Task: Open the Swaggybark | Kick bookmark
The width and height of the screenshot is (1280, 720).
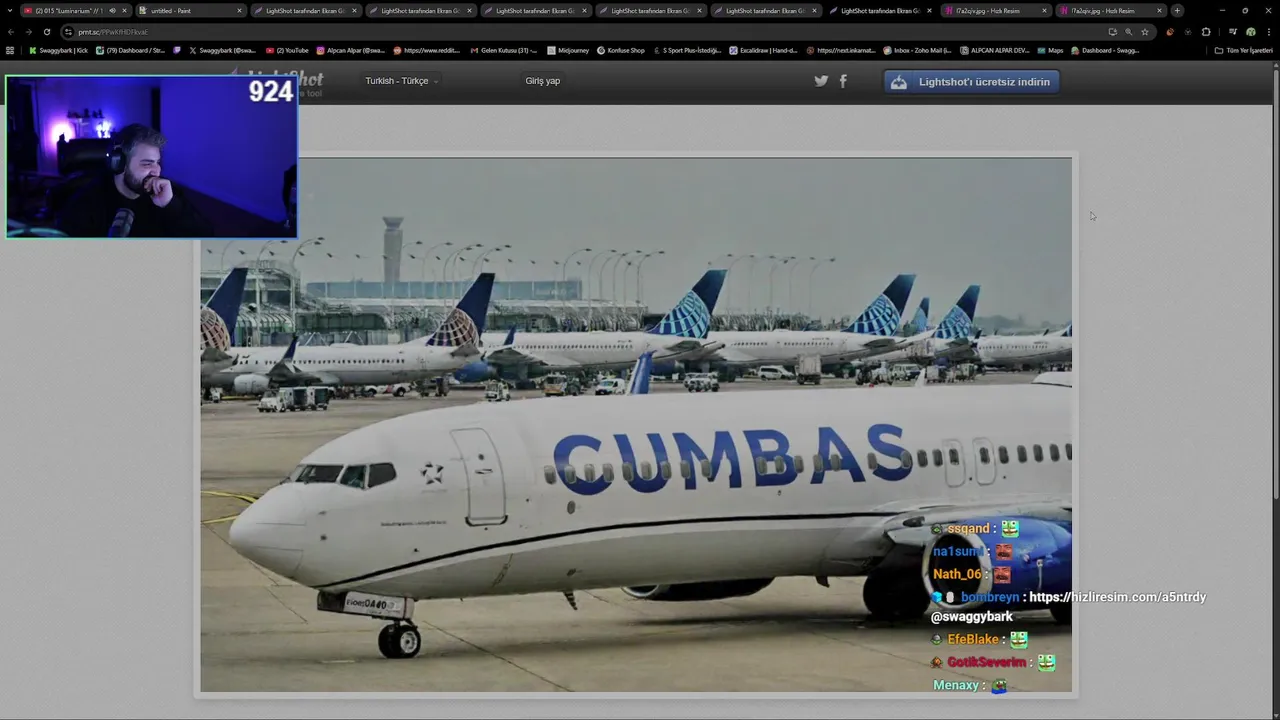Action: click(58, 50)
